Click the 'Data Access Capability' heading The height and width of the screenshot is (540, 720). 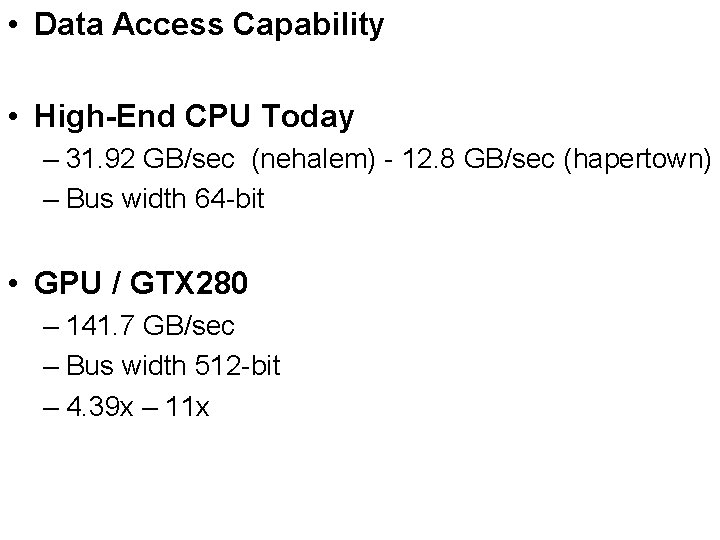[x=209, y=25]
